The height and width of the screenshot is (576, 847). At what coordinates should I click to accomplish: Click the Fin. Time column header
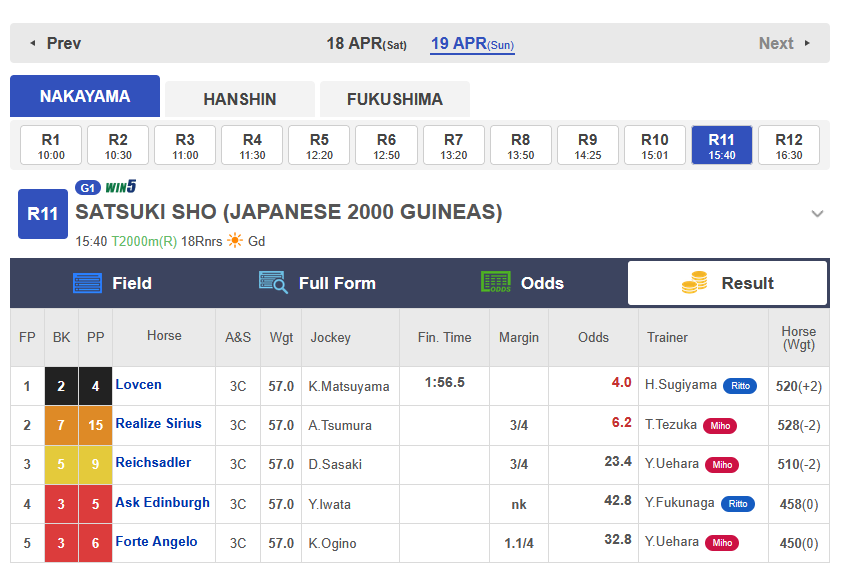[x=445, y=337]
